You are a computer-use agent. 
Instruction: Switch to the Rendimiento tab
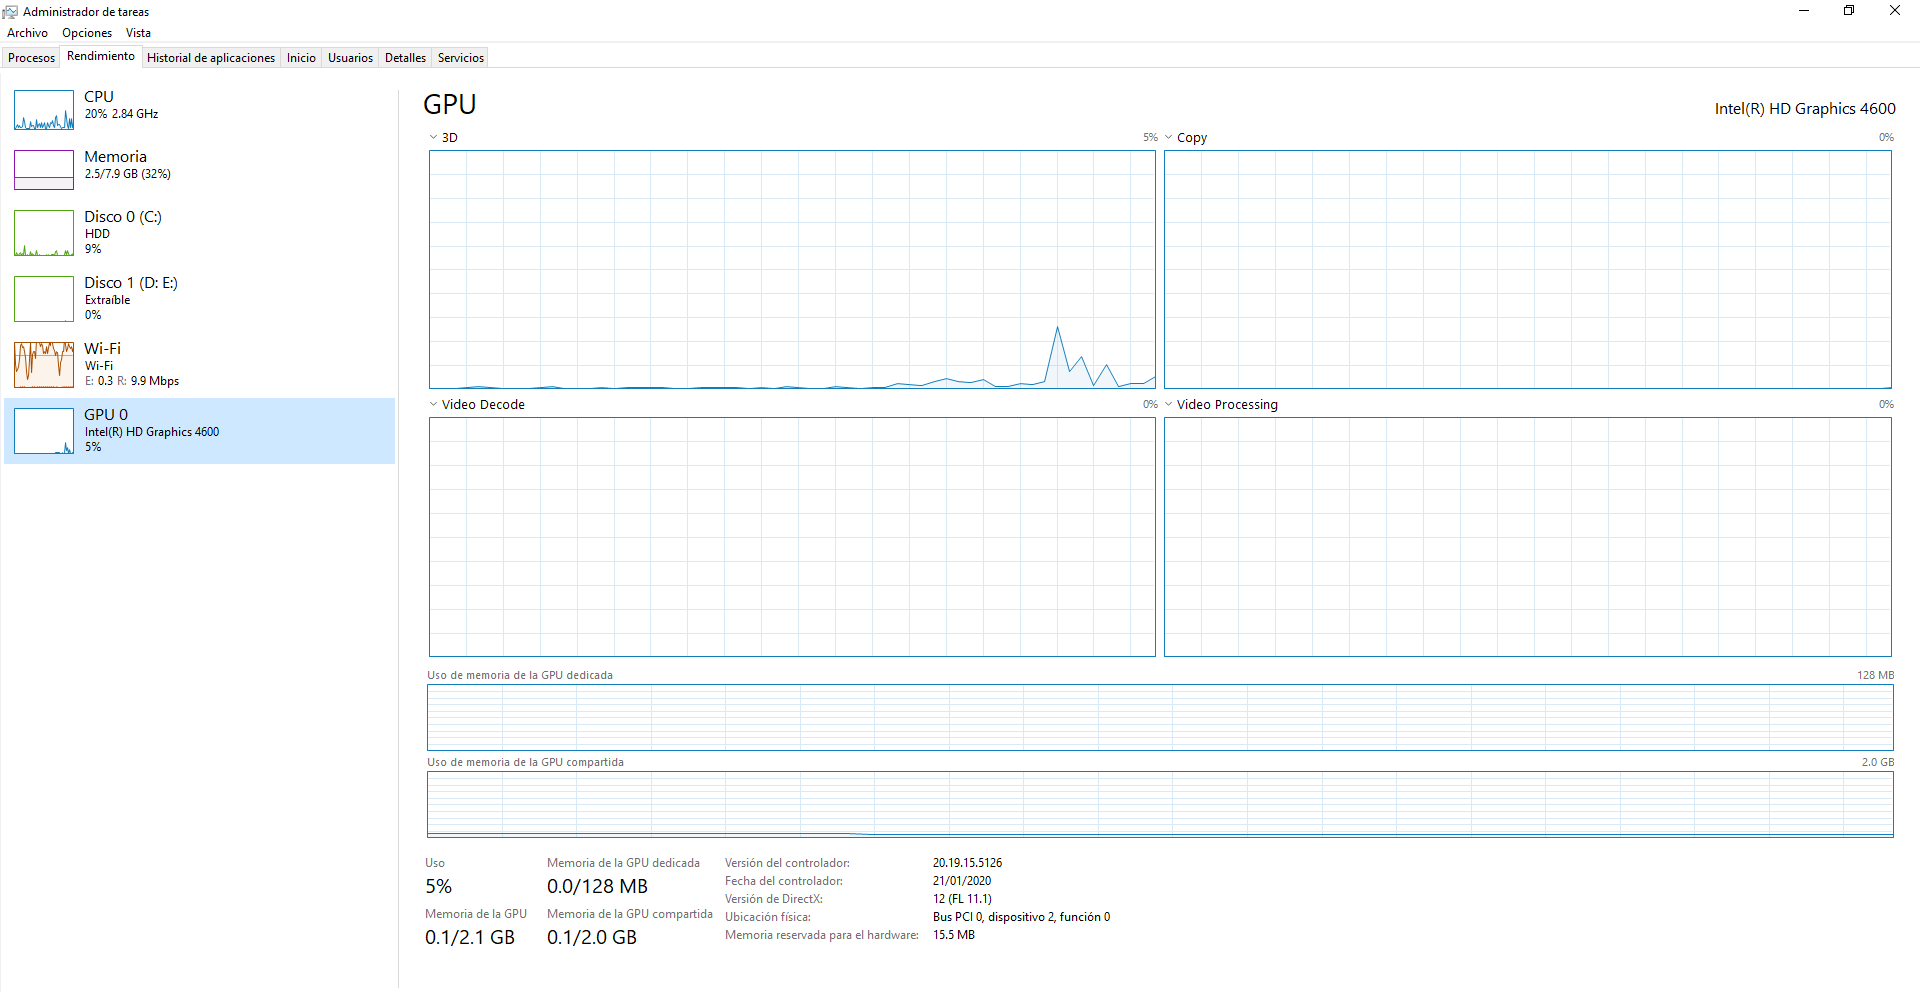101,56
